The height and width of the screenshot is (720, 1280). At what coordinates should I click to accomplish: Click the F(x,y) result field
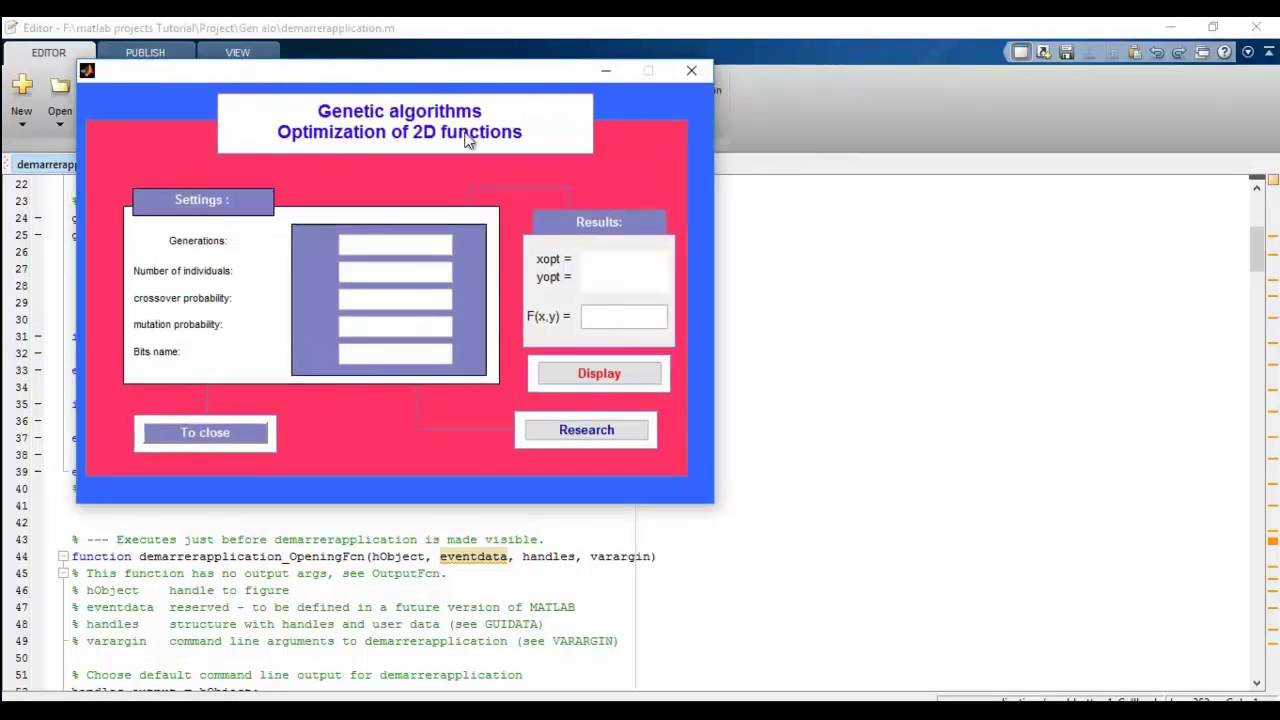click(x=624, y=317)
